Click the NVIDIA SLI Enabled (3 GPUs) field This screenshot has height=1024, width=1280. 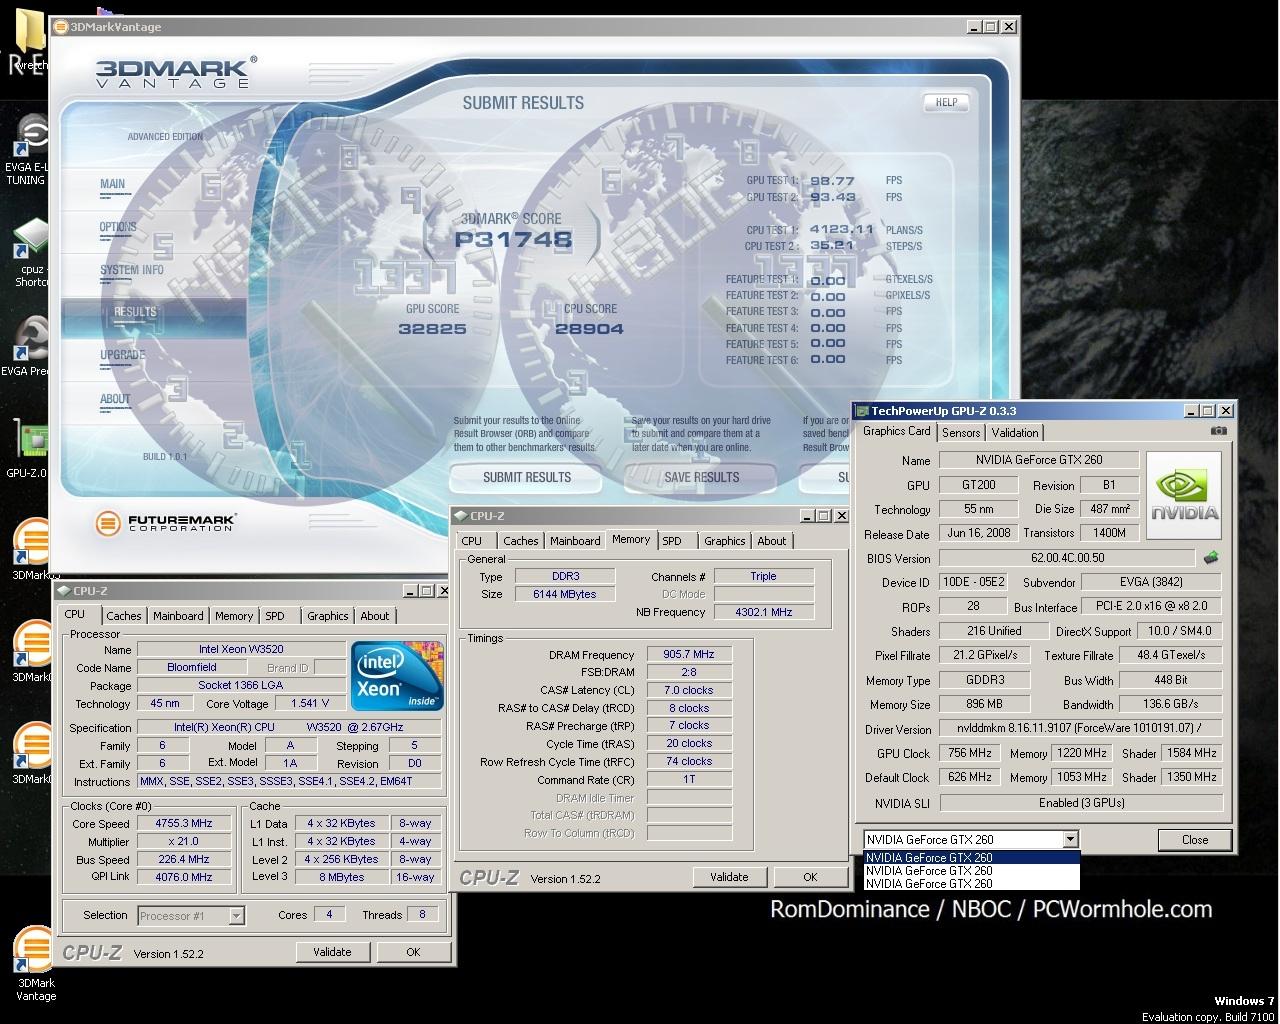(x=1081, y=803)
